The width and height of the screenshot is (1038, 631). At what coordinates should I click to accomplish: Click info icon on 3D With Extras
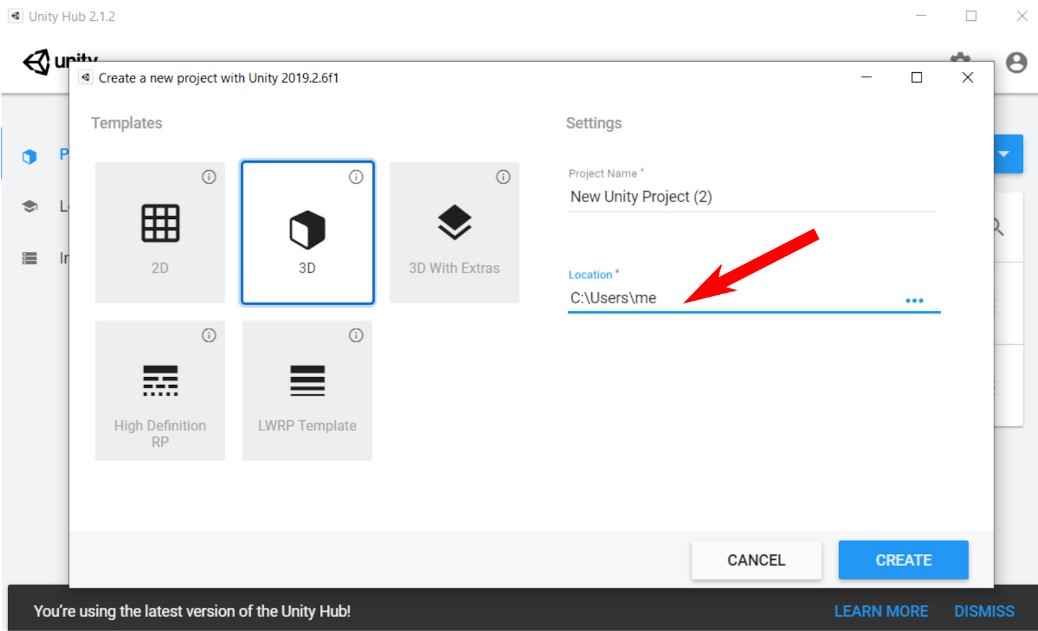[503, 177]
